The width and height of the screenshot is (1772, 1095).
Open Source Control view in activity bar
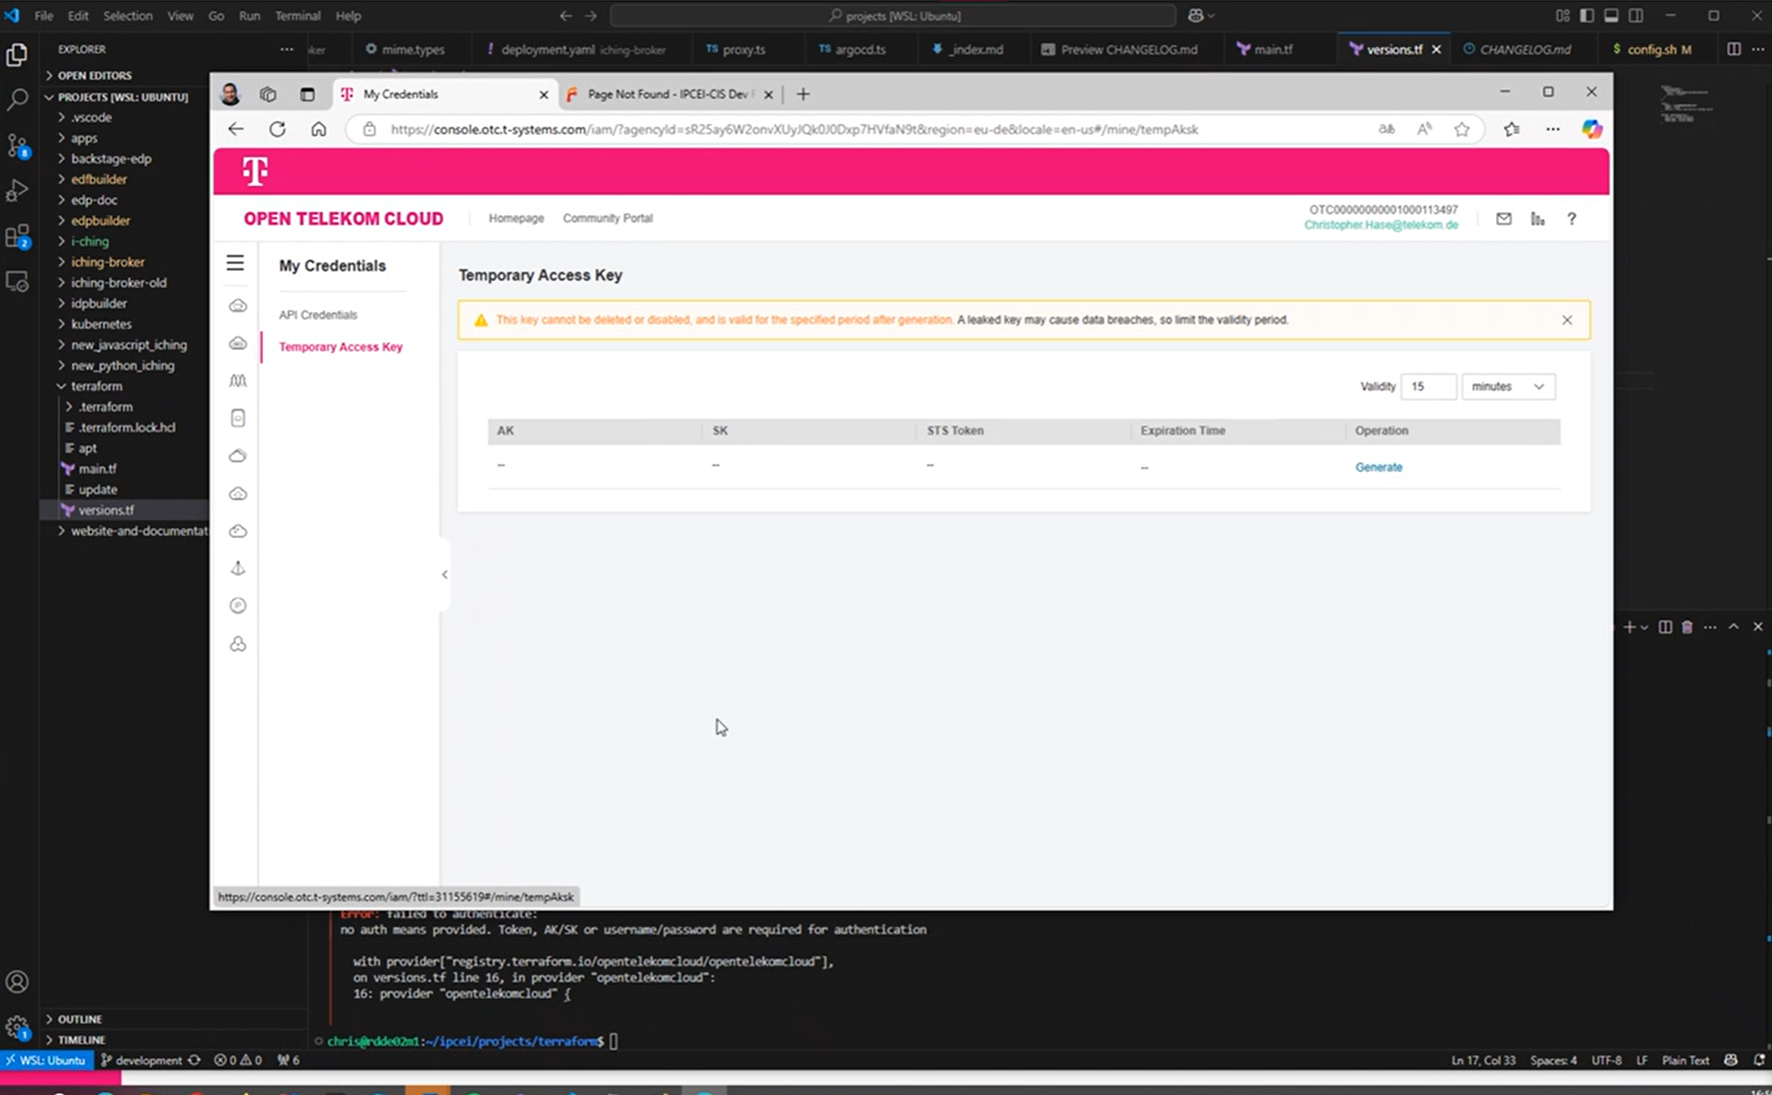coord(17,146)
